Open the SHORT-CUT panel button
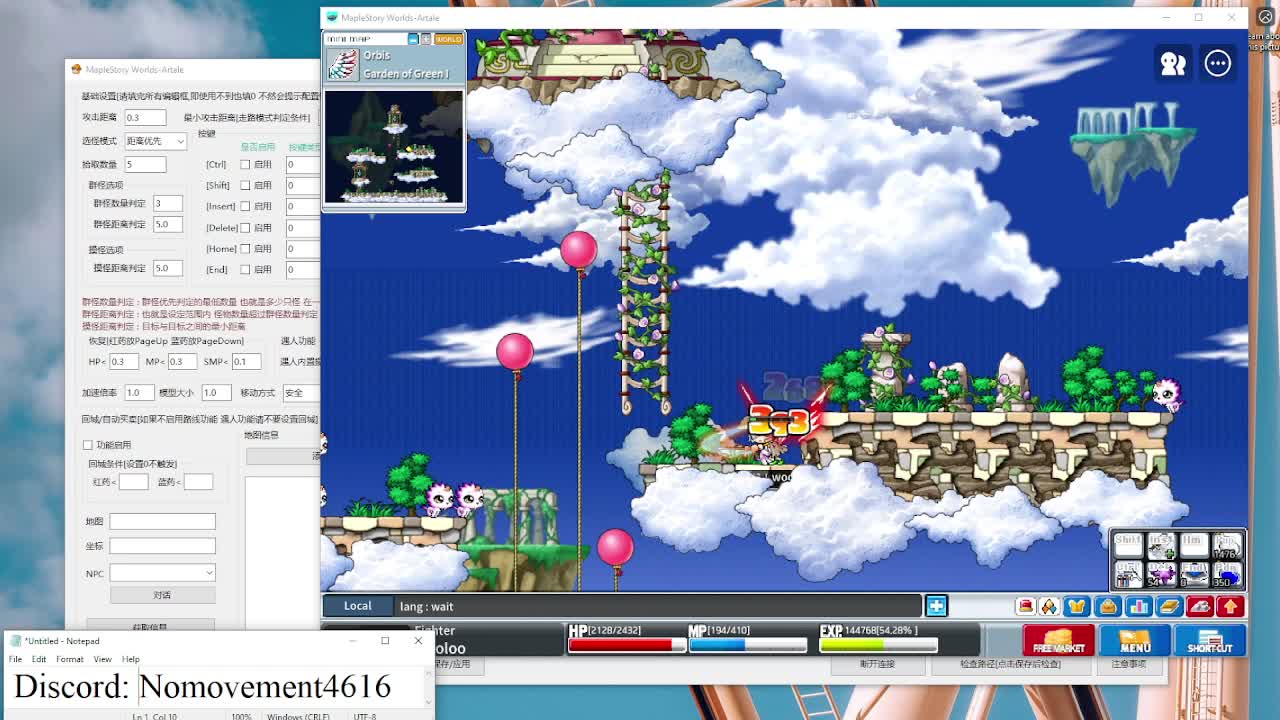 1210,640
